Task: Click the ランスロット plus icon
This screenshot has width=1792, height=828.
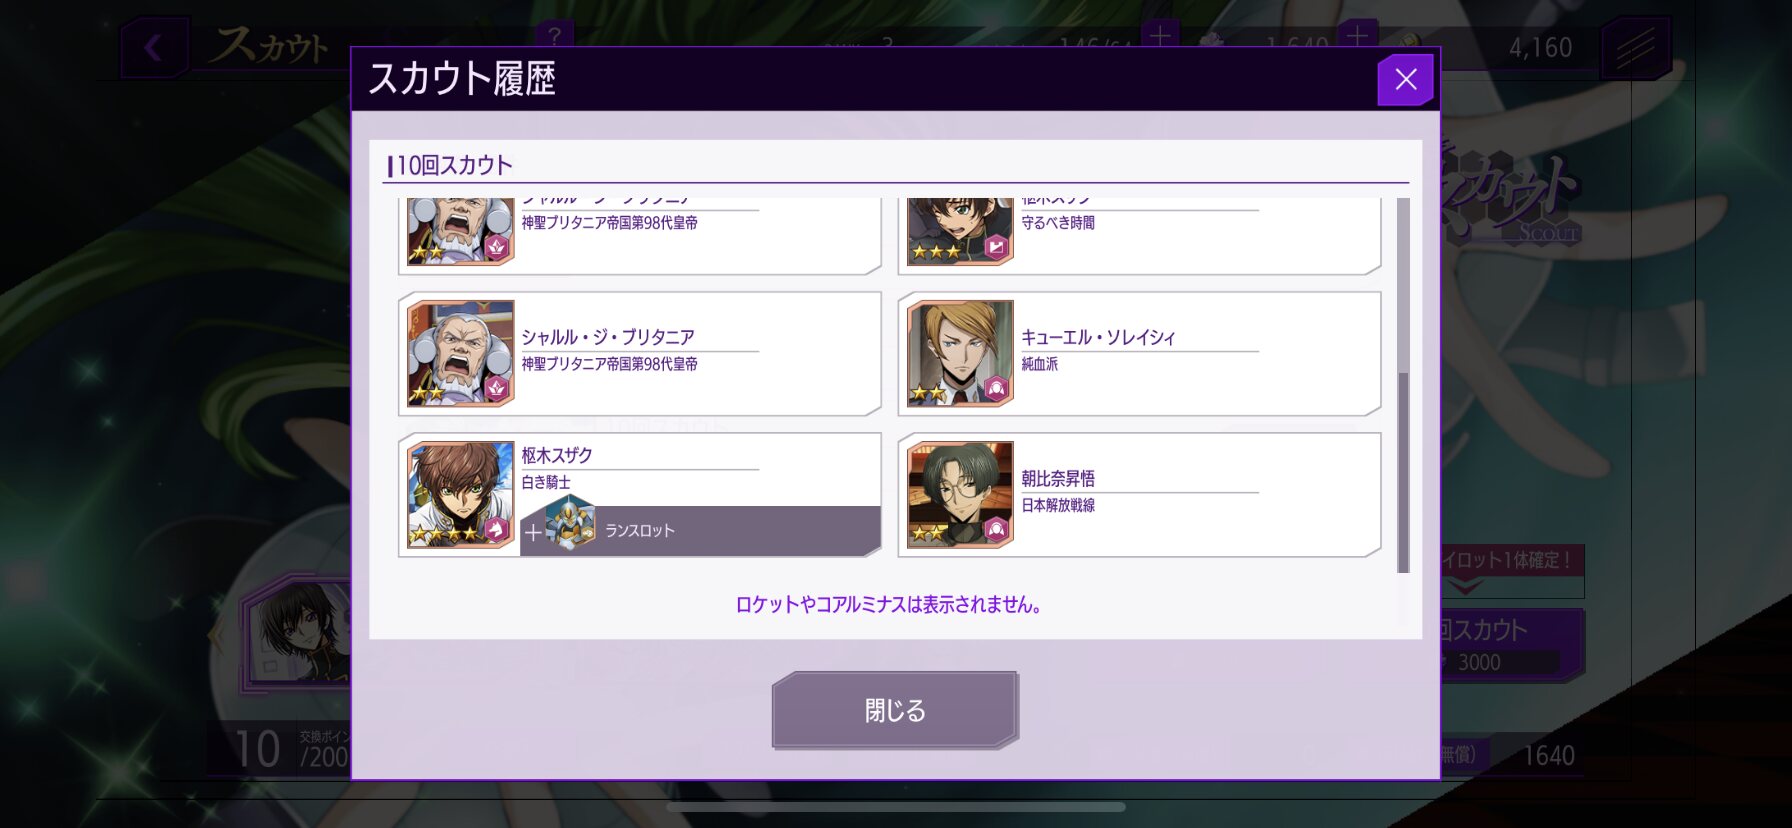Action: (x=533, y=533)
